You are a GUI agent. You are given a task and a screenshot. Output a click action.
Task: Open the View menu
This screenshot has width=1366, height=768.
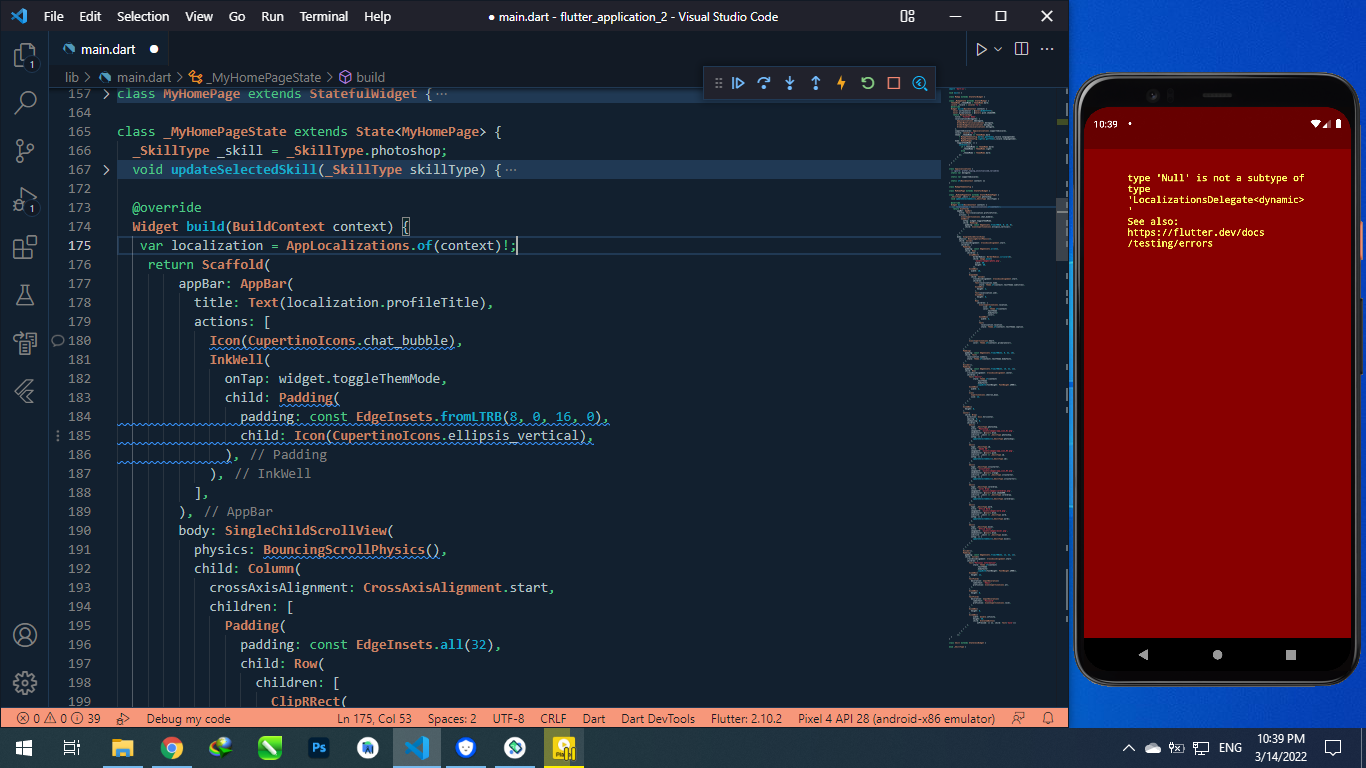click(199, 16)
